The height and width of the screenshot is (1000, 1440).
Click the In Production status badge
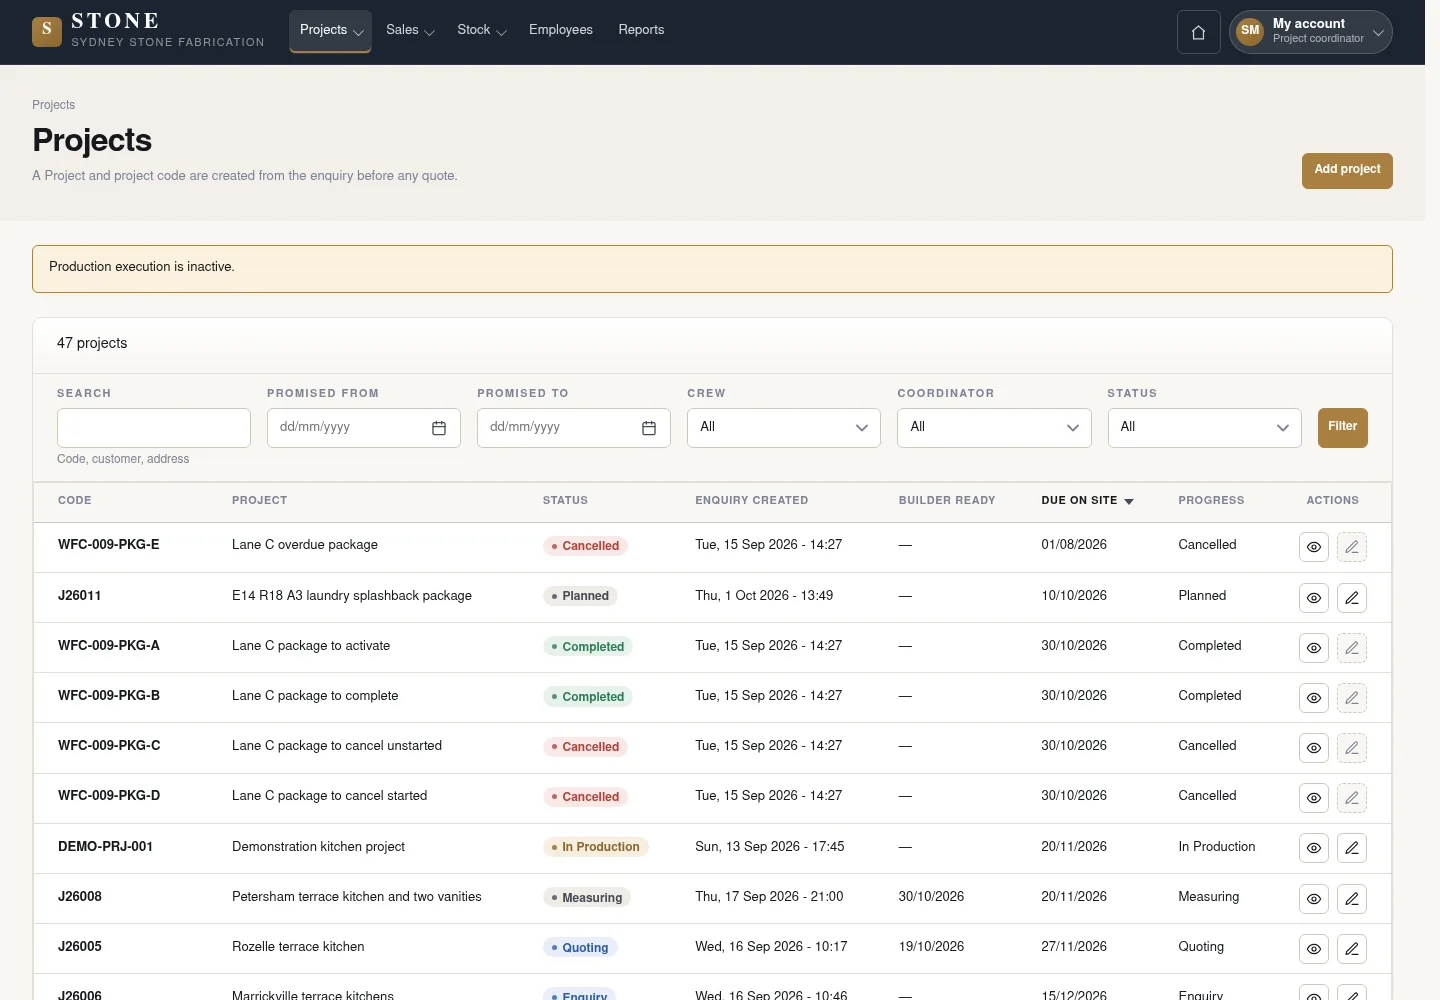pos(596,847)
